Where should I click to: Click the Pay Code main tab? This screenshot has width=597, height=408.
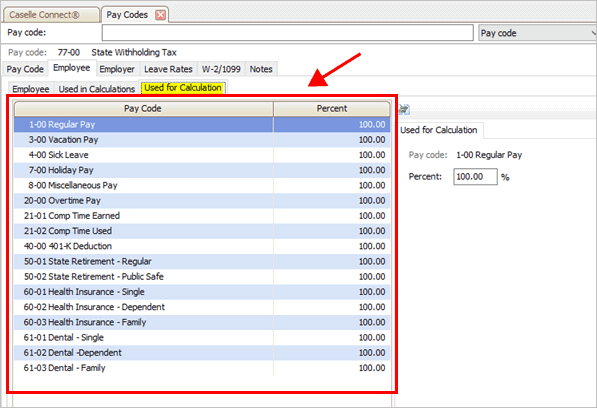(25, 69)
